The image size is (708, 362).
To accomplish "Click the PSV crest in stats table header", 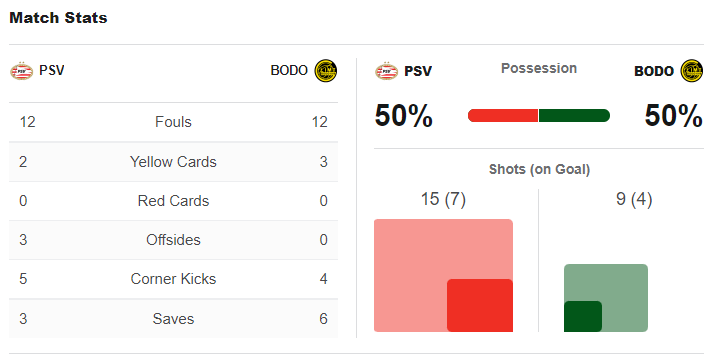I will coord(22,71).
